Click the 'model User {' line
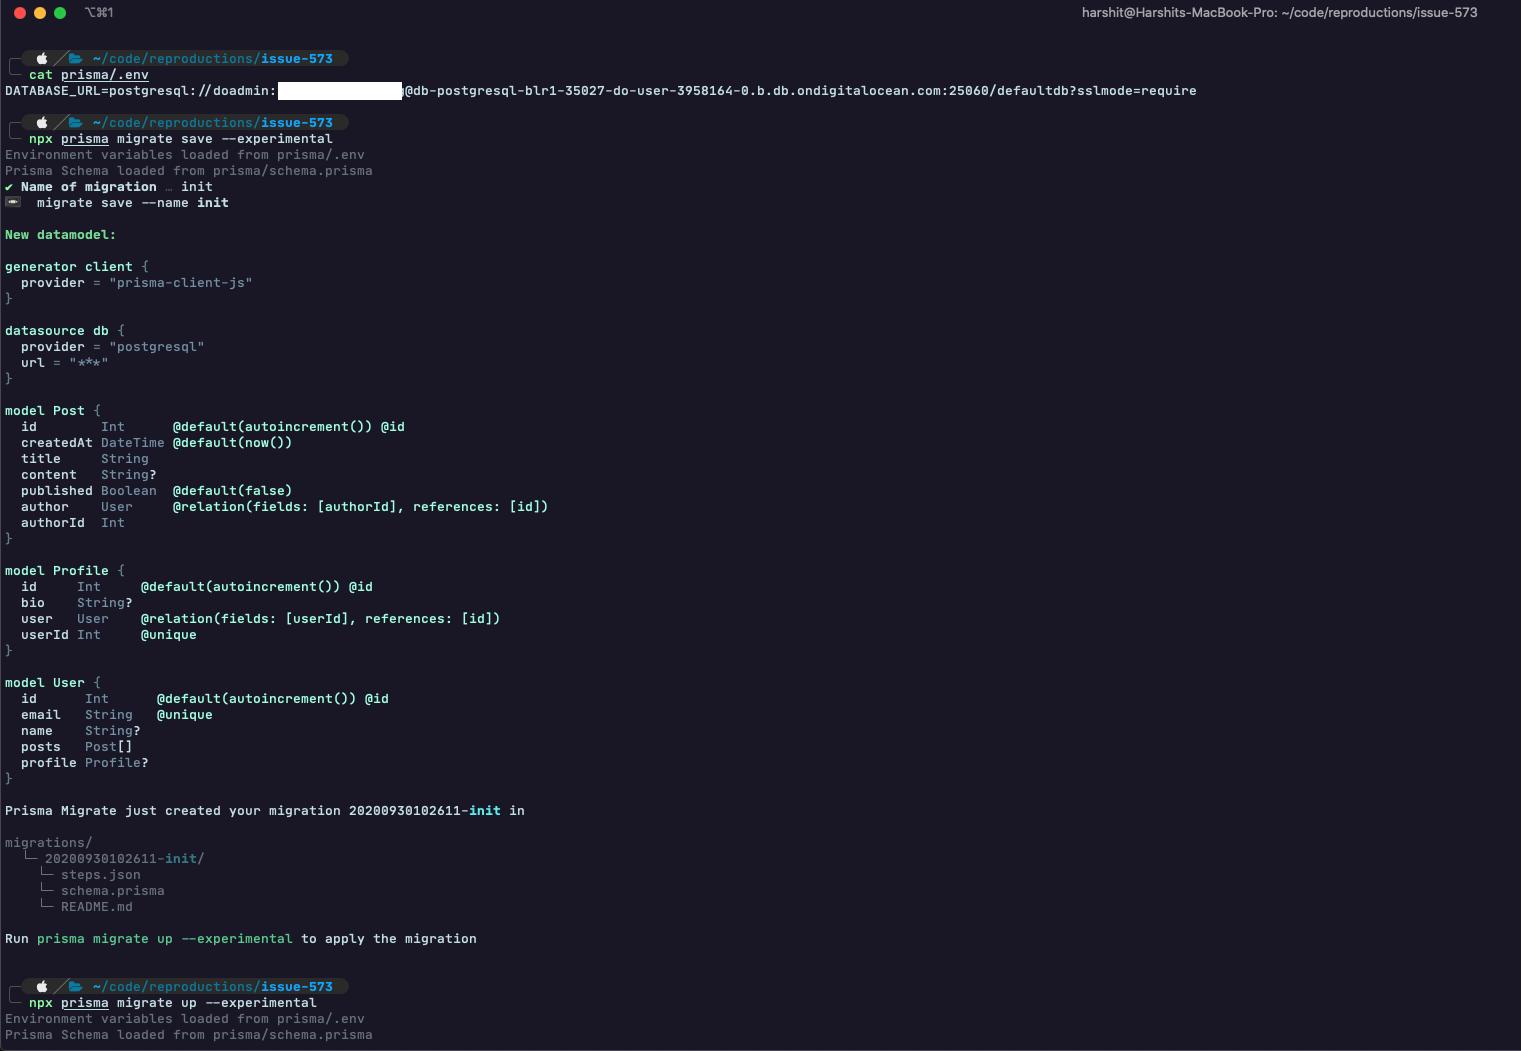The height and width of the screenshot is (1051, 1521). [52, 683]
